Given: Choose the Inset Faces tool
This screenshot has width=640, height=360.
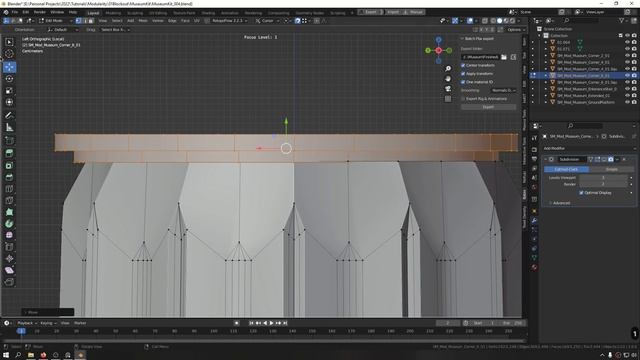Looking at the screenshot, I should [x=9, y=165].
